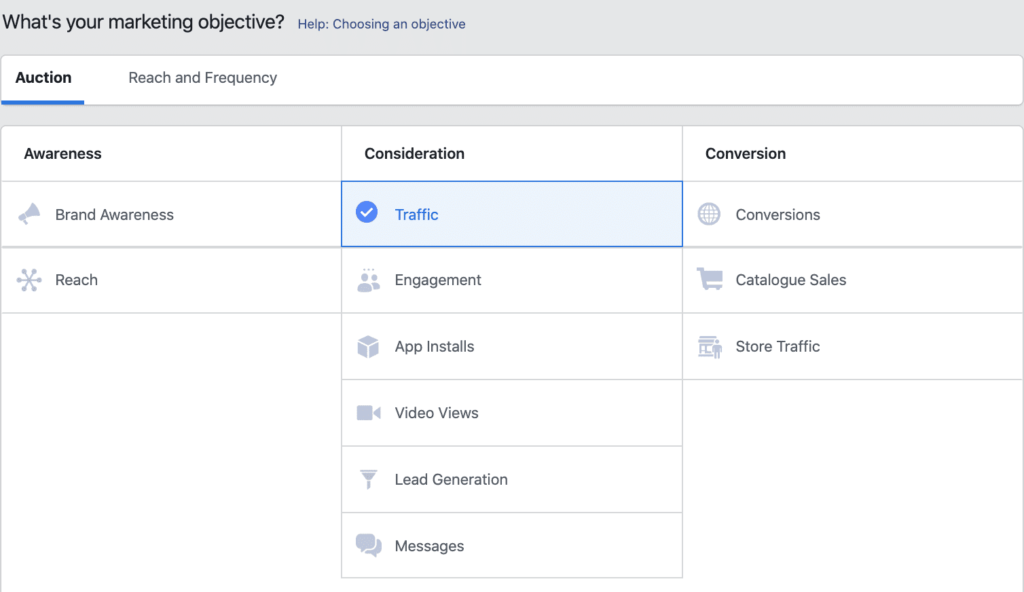This screenshot has height=592, width=1024.
Task: Click the Lead Generation funnel icon
Action: (x=368, y=479)
